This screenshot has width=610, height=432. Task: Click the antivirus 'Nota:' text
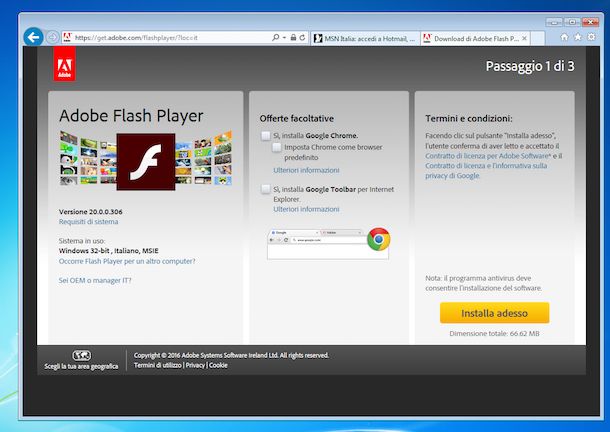[483, 283]
